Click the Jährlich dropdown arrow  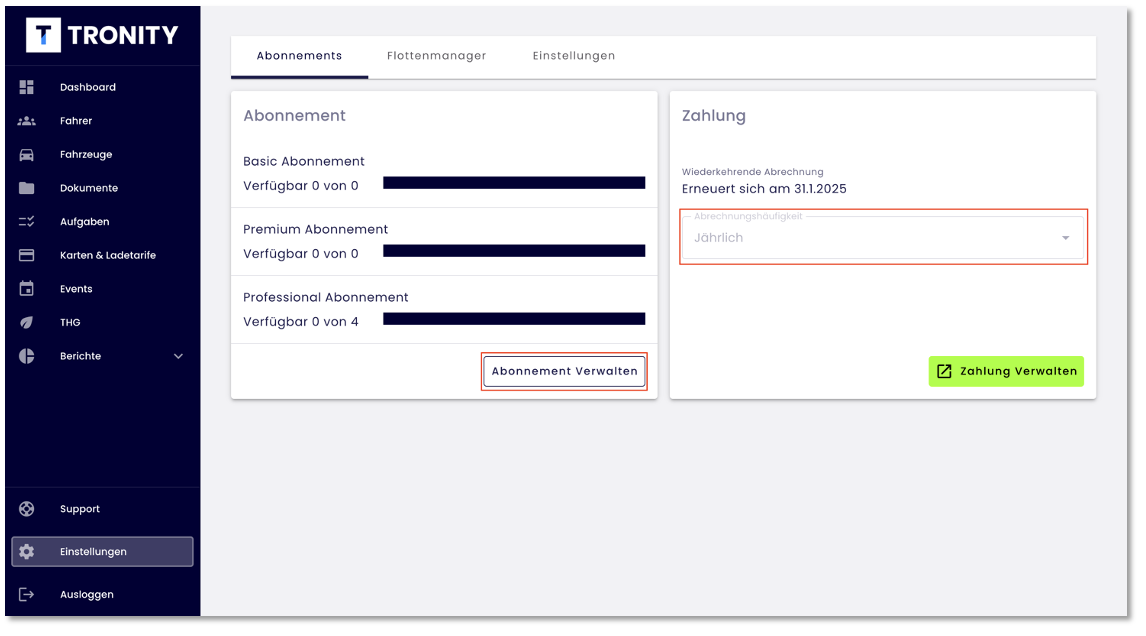point(1065,238)
